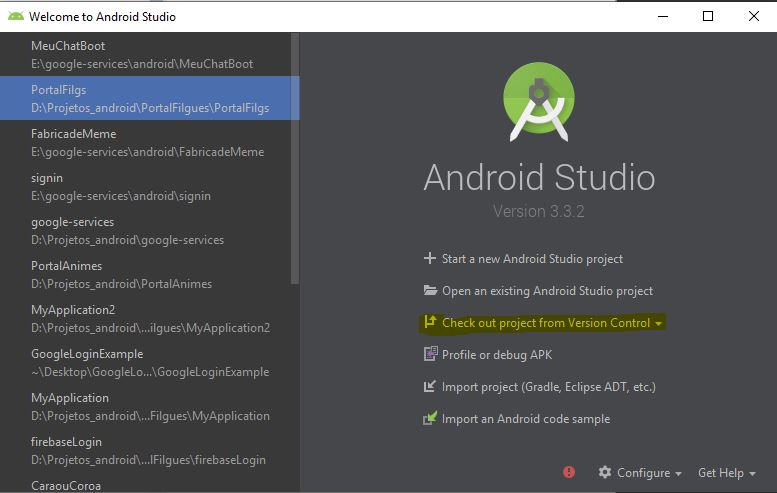Choose Import project (Gradle, Eclipse ADT, etc.)

549,387
